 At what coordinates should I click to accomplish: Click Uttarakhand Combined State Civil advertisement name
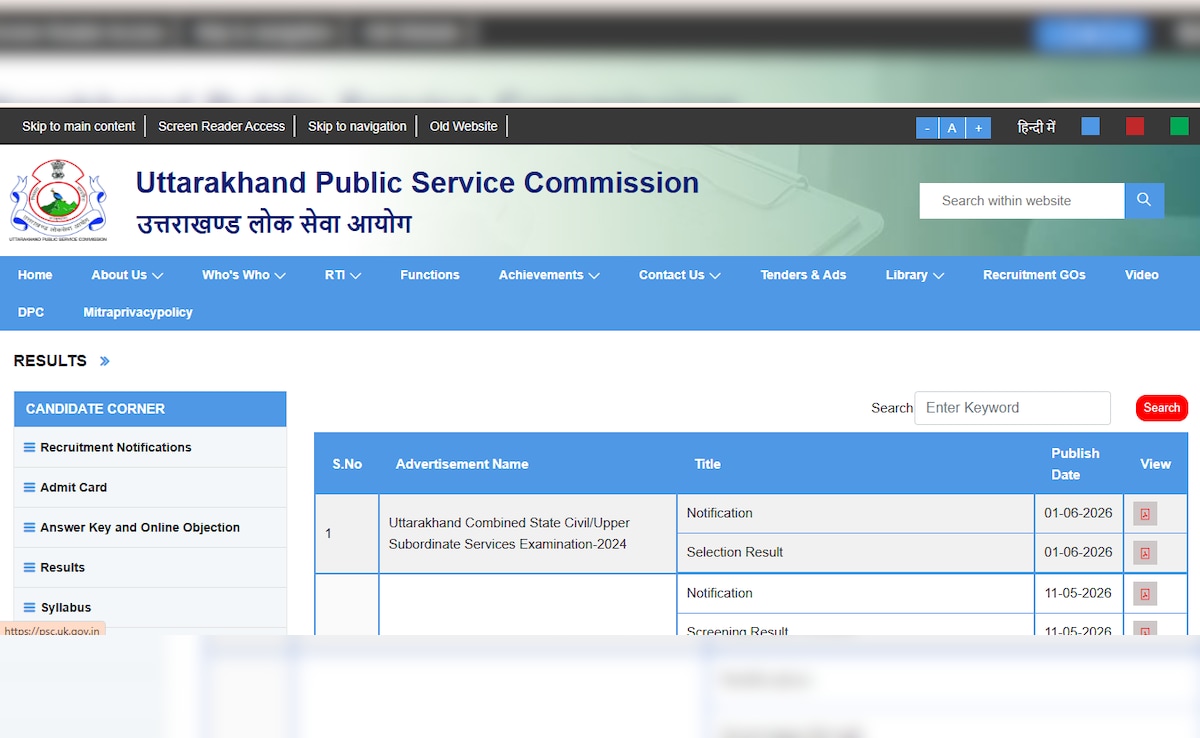pyautogui.click(x=509, y=534)
